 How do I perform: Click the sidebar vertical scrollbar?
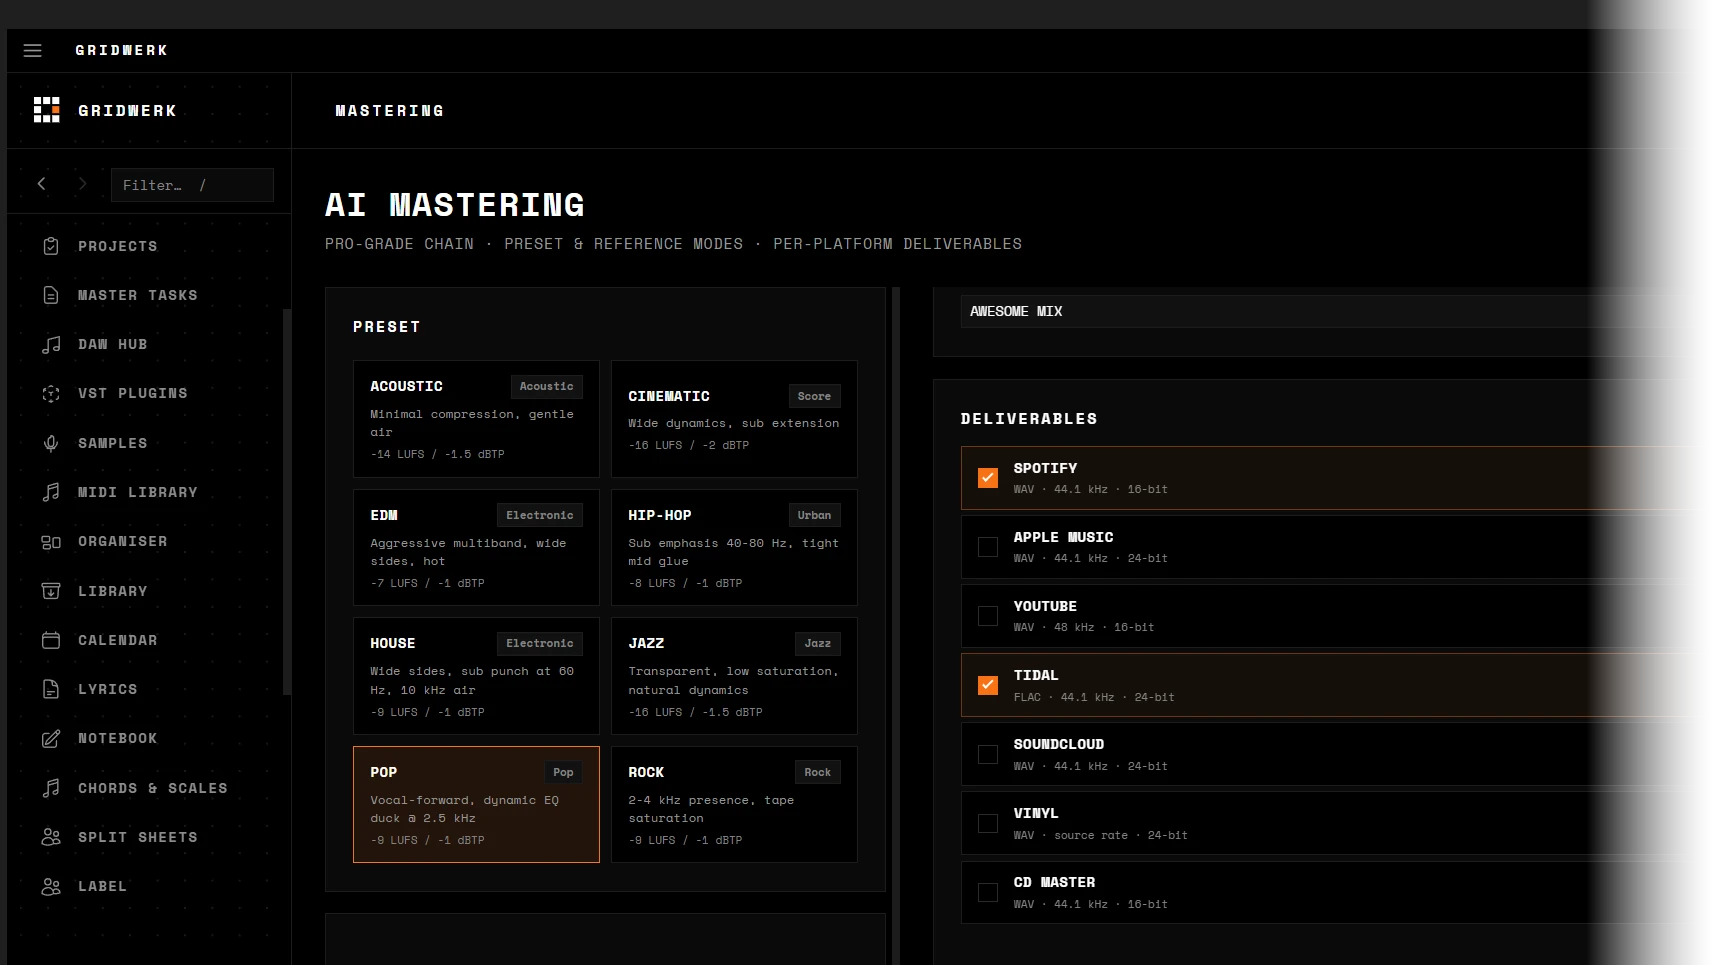pyautogui.click(x=287, y=500)
